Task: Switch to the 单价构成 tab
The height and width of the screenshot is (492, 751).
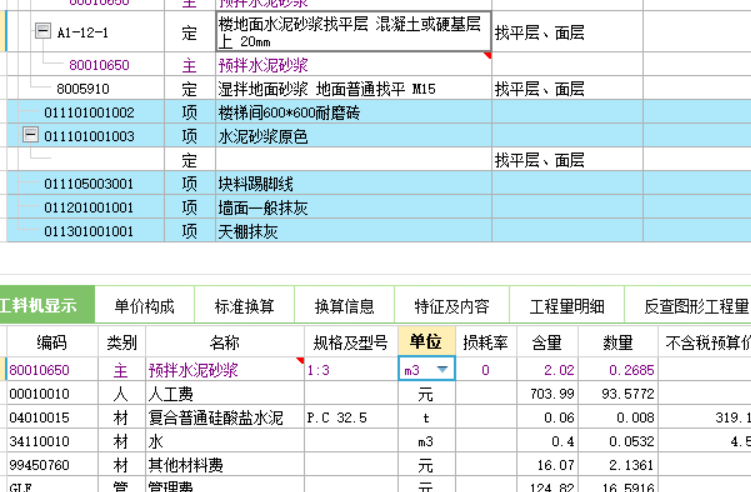Action: (144, 306)
